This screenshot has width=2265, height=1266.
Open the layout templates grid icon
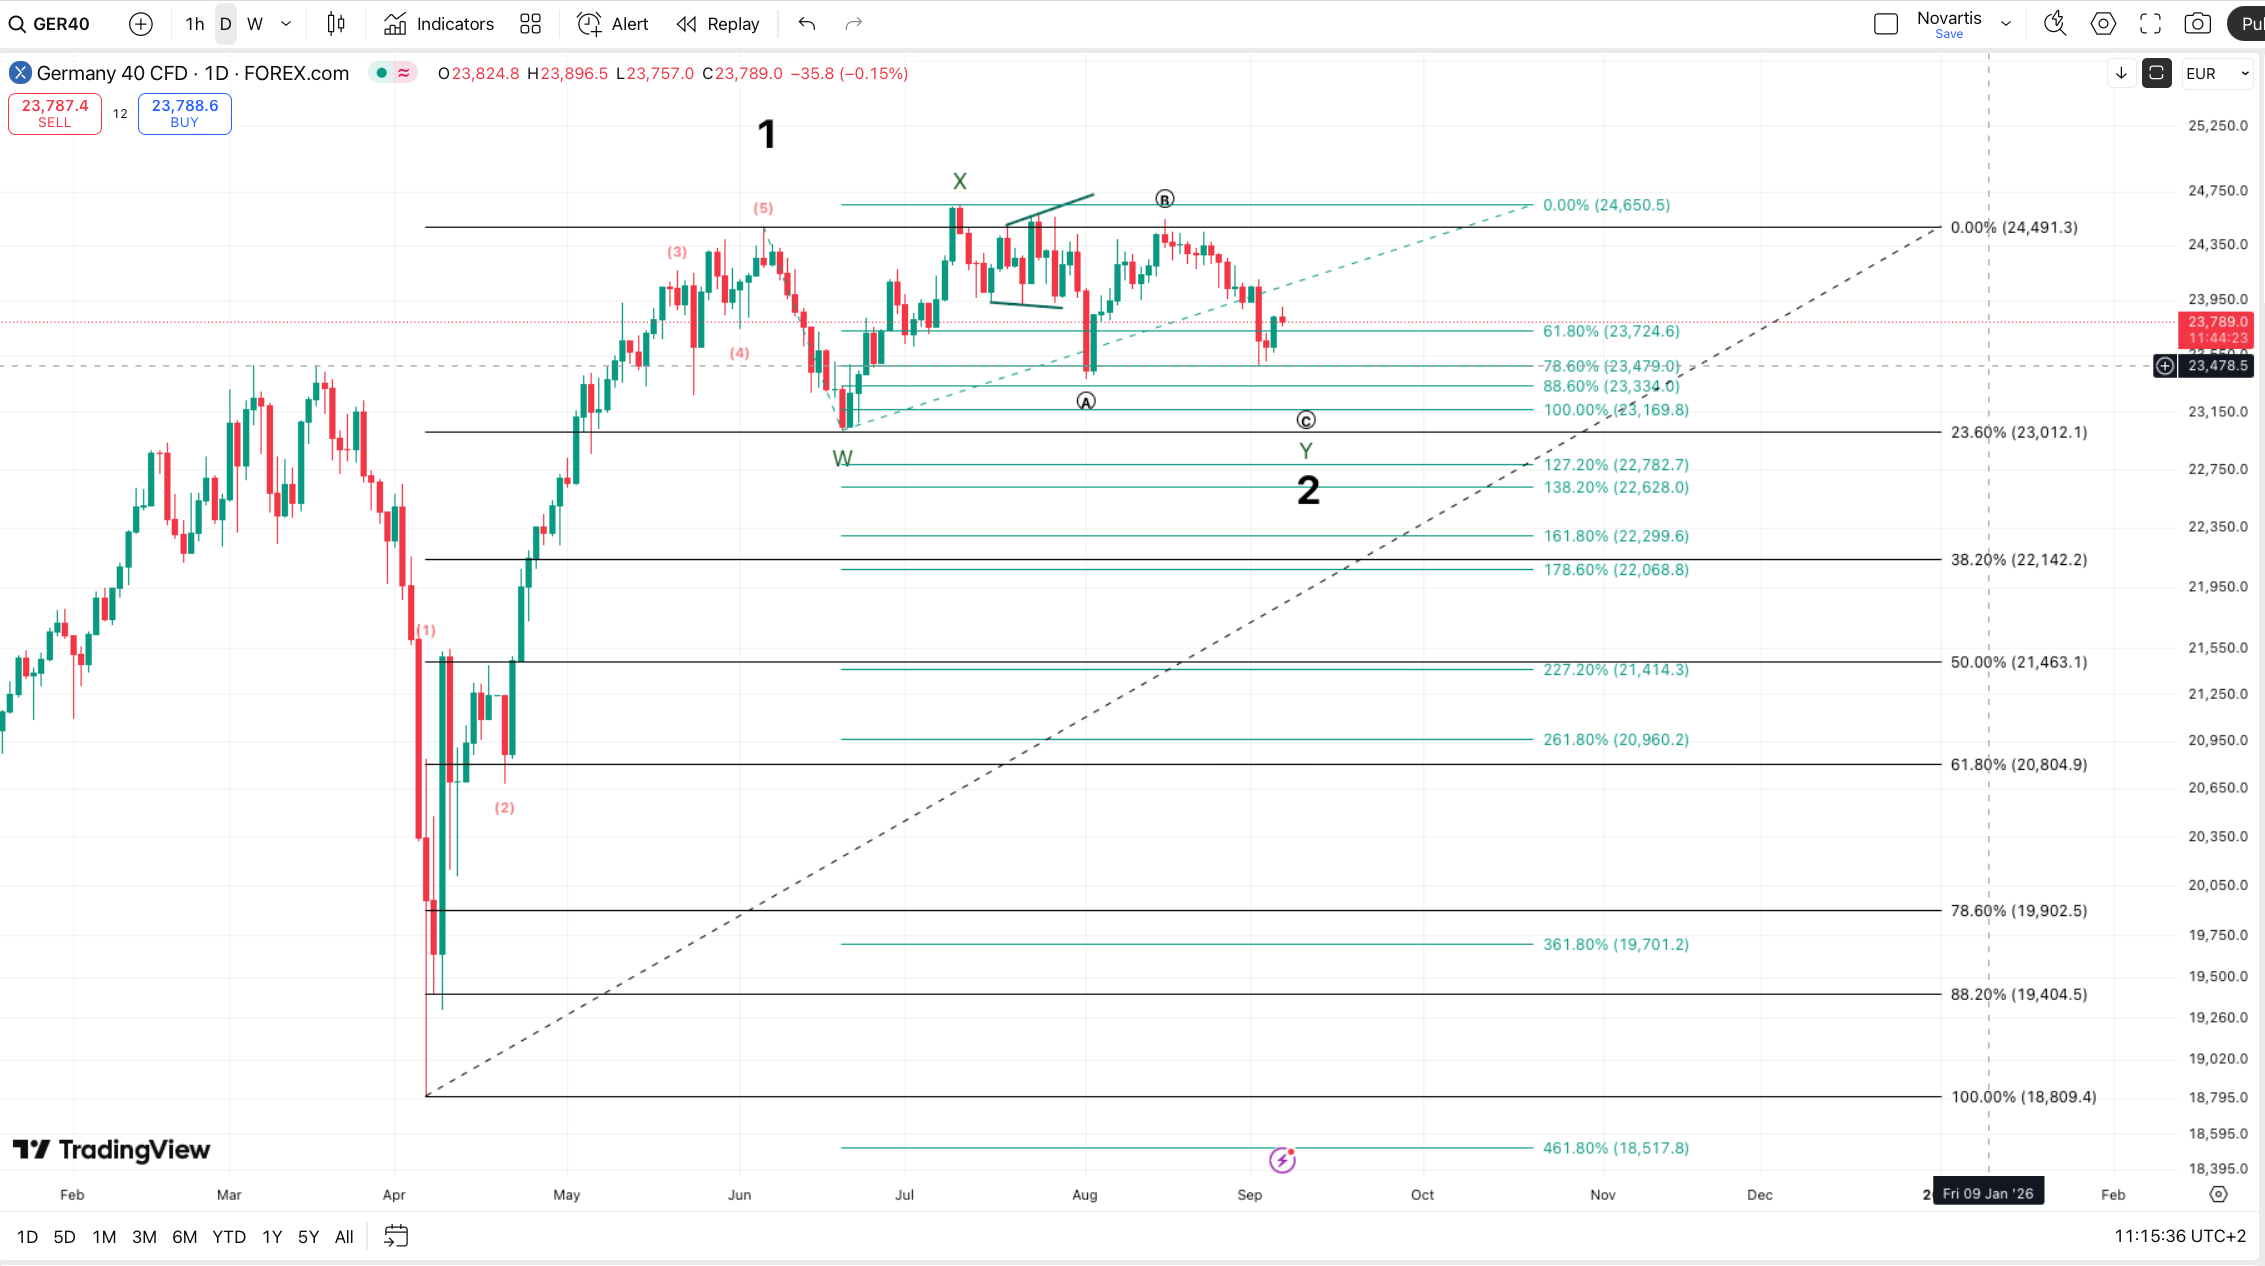coord(530,24)
